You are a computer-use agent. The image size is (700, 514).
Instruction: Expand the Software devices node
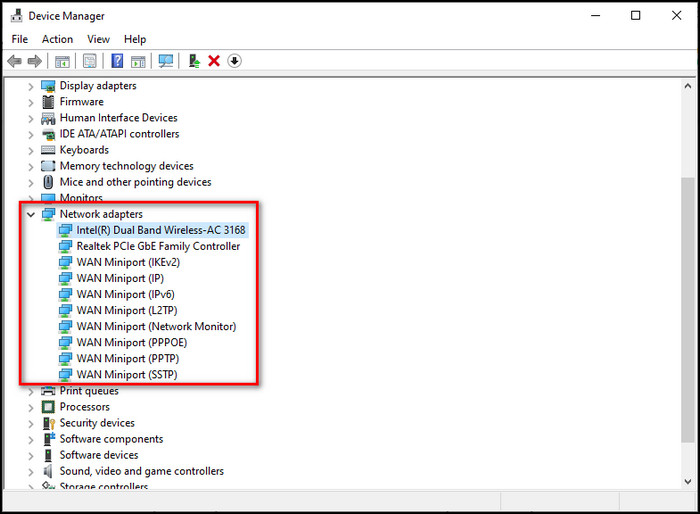30,456
